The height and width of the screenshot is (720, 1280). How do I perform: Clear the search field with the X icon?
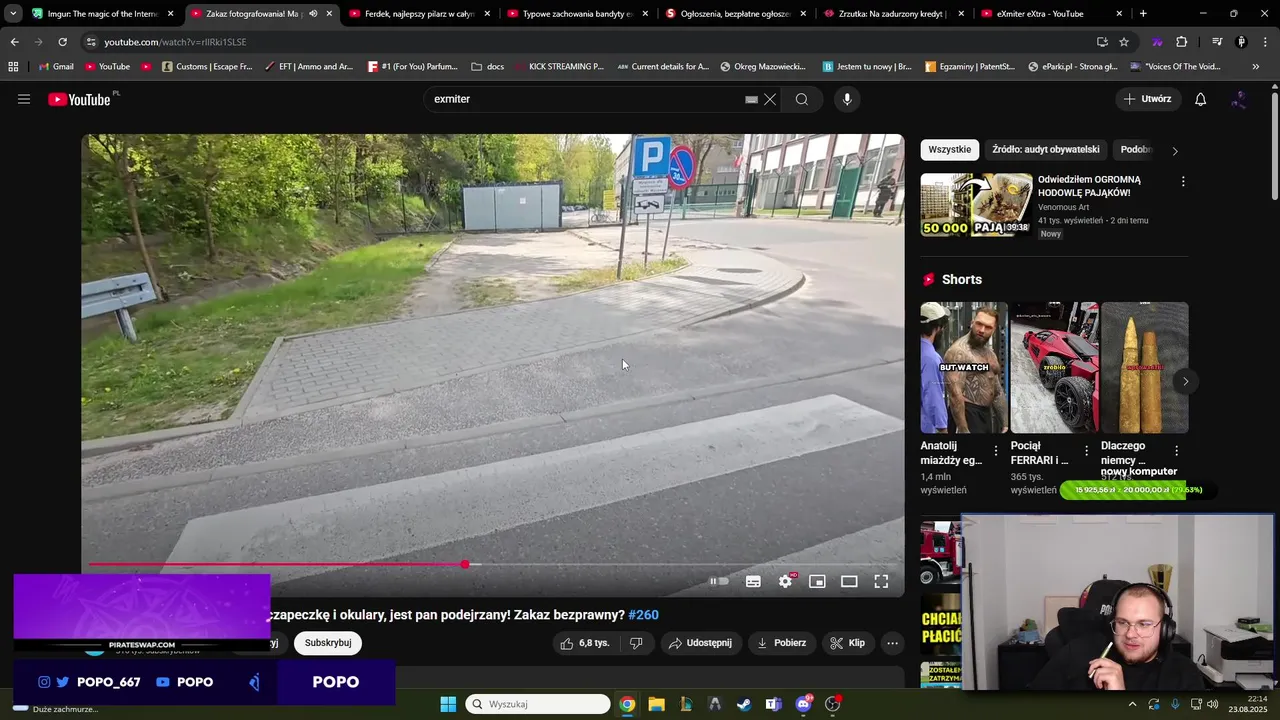tap(770, 99)
